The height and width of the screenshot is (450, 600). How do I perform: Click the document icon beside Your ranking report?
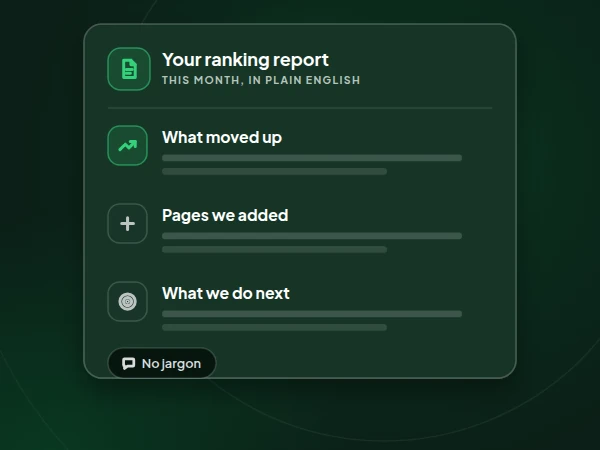(x=129, y=69)
